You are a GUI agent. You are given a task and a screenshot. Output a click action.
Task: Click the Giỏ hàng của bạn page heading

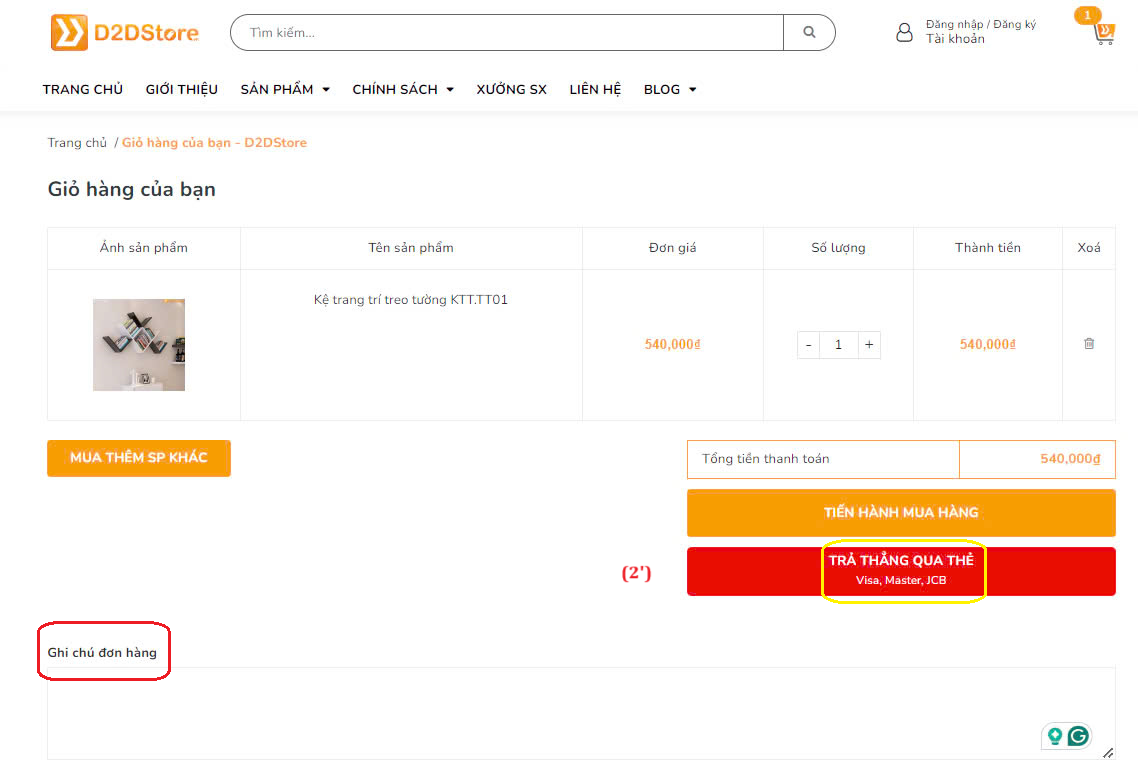131,189
